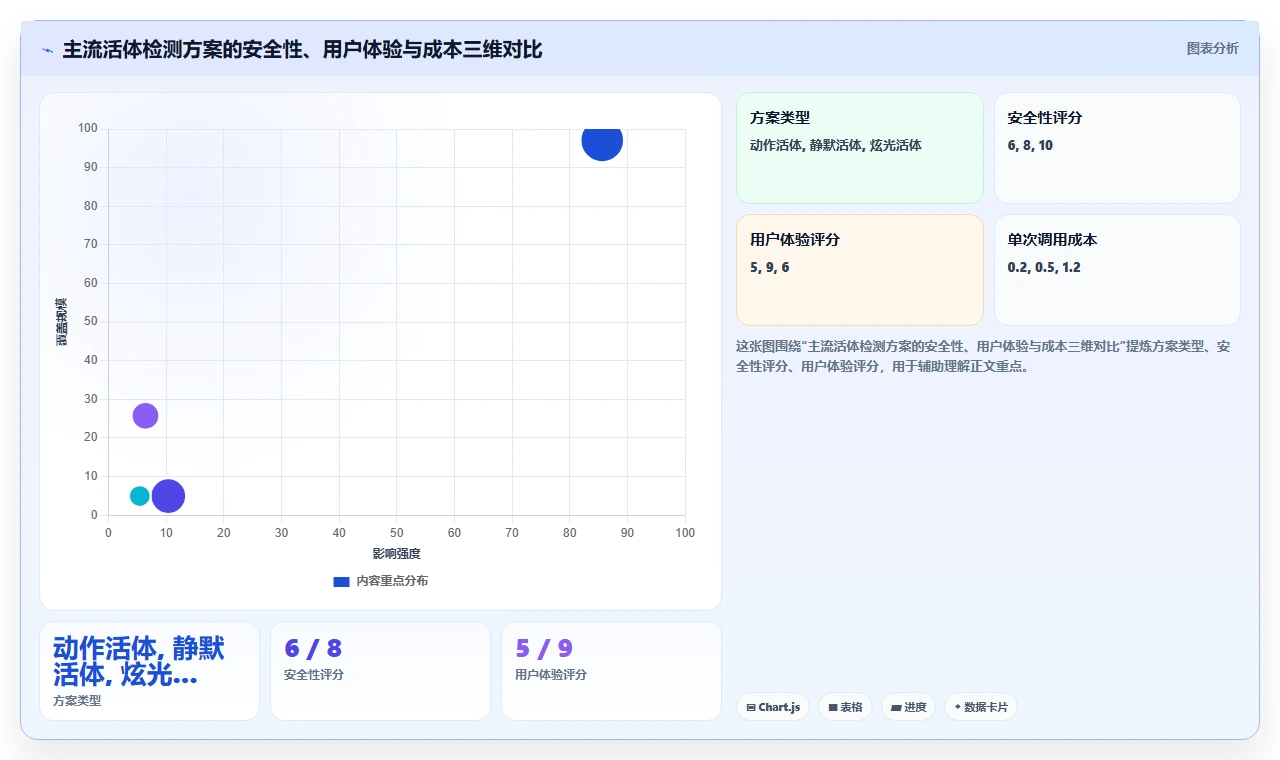Click the 表格 tag chip
Image resolution: width=1280 pixels, height=760 pixels.
(x=845, y=707)
